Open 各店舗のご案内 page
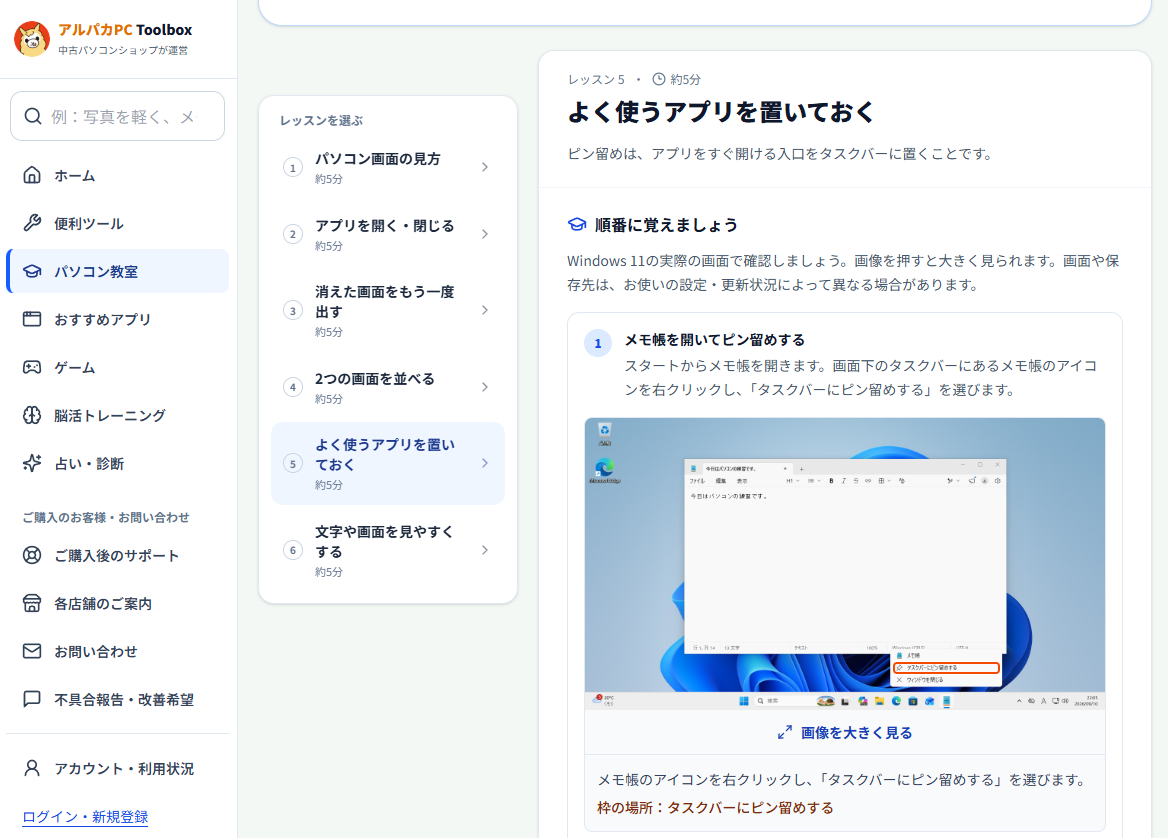The height and width of the screenshot is (838, 1168). (118, 603)
